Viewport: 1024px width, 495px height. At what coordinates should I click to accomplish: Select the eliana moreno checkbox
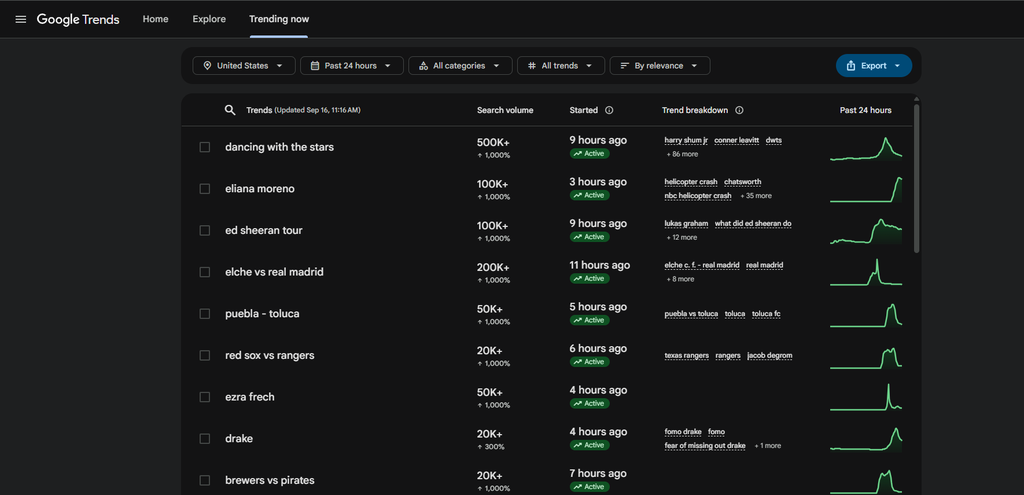(x=204, y=189)
